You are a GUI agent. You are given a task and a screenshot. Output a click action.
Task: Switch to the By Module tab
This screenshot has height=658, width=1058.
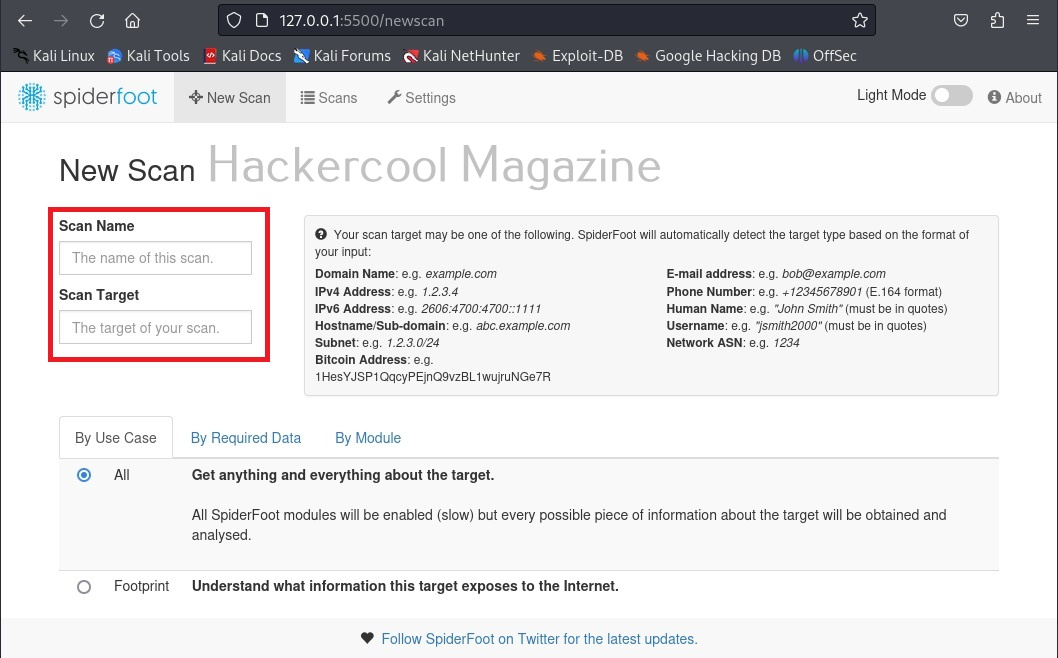[x=368, y=438]
